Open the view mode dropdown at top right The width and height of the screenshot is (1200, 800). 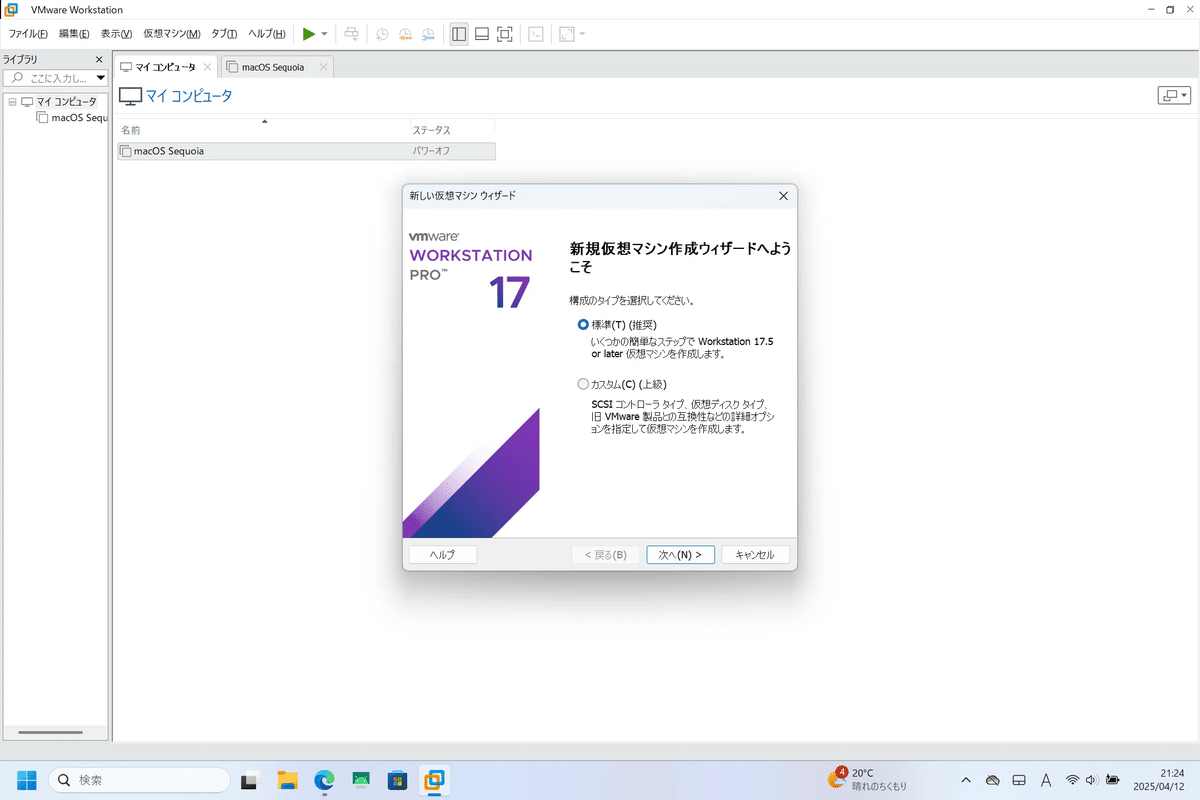click(1173, 95)
